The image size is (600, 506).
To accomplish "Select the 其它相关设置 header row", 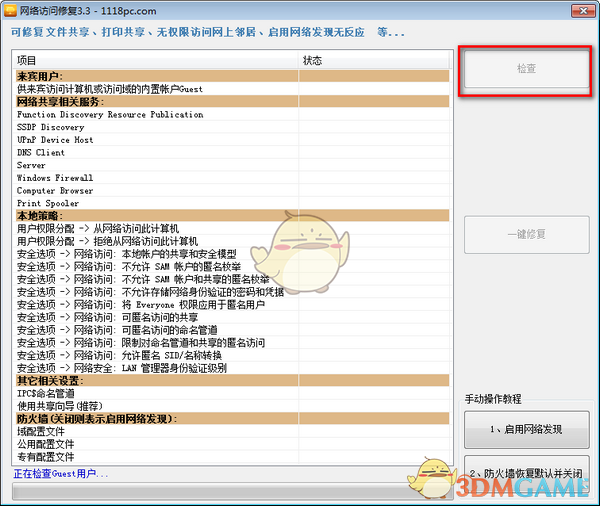I will (233, 380).
